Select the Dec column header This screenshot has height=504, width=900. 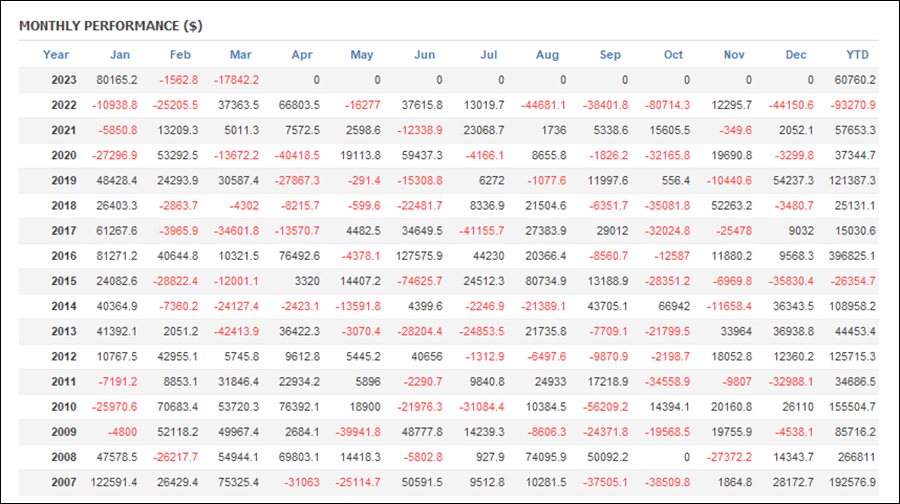point(796,55)
